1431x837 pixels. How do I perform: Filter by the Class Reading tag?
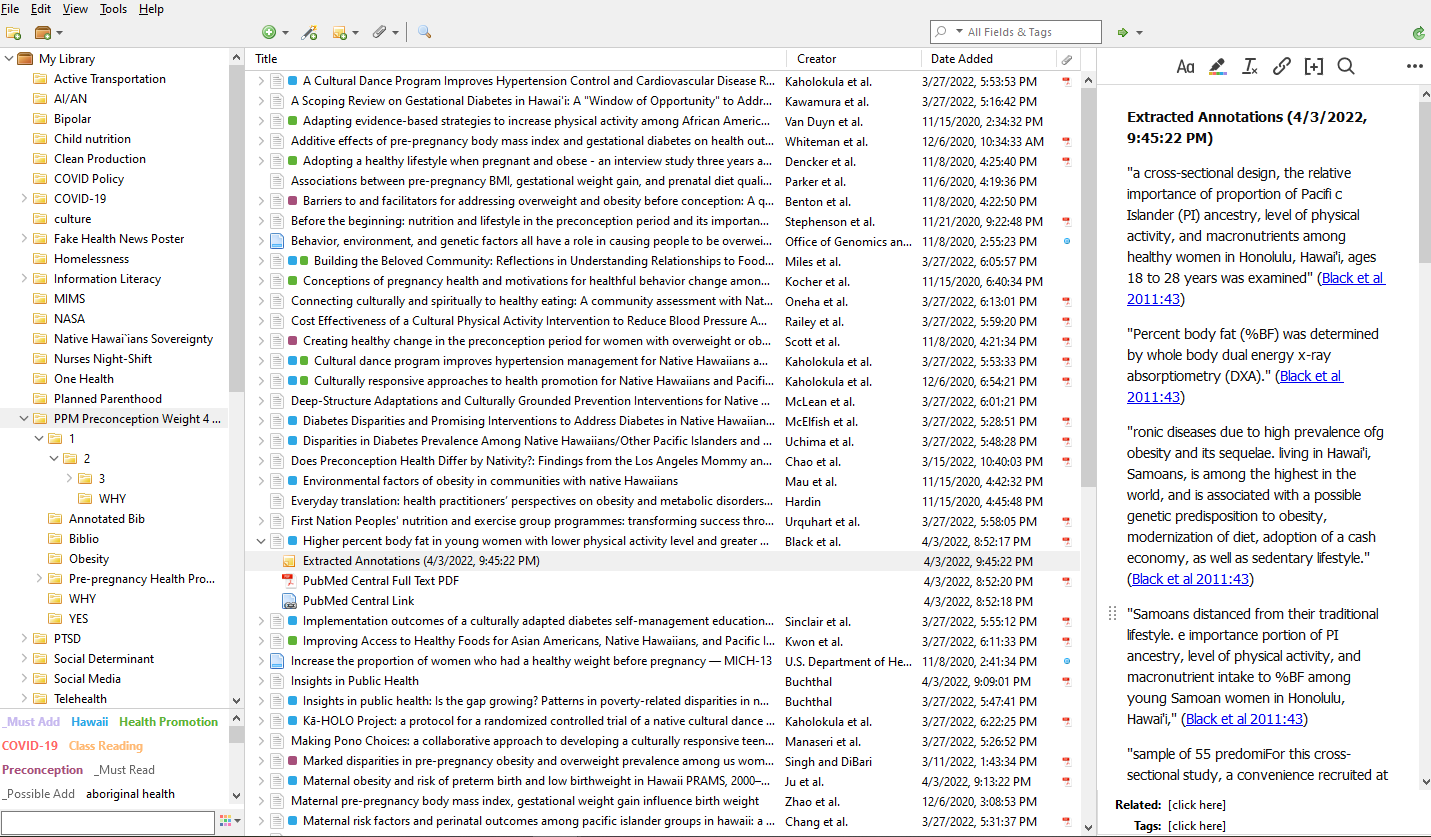[106, 746]
